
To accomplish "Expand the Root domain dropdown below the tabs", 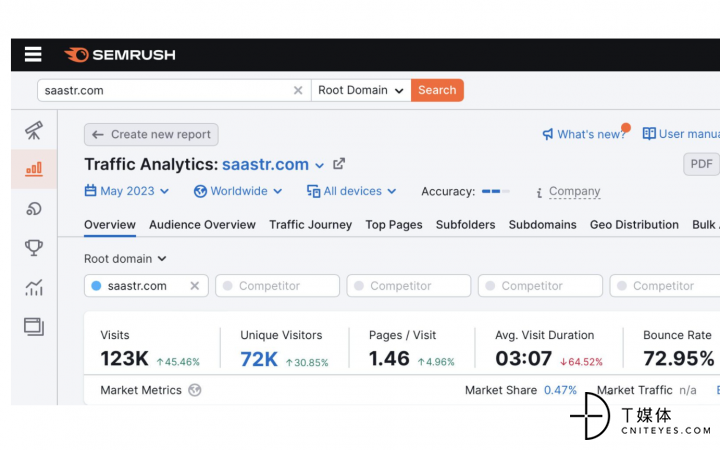I will tap(125, 259).
